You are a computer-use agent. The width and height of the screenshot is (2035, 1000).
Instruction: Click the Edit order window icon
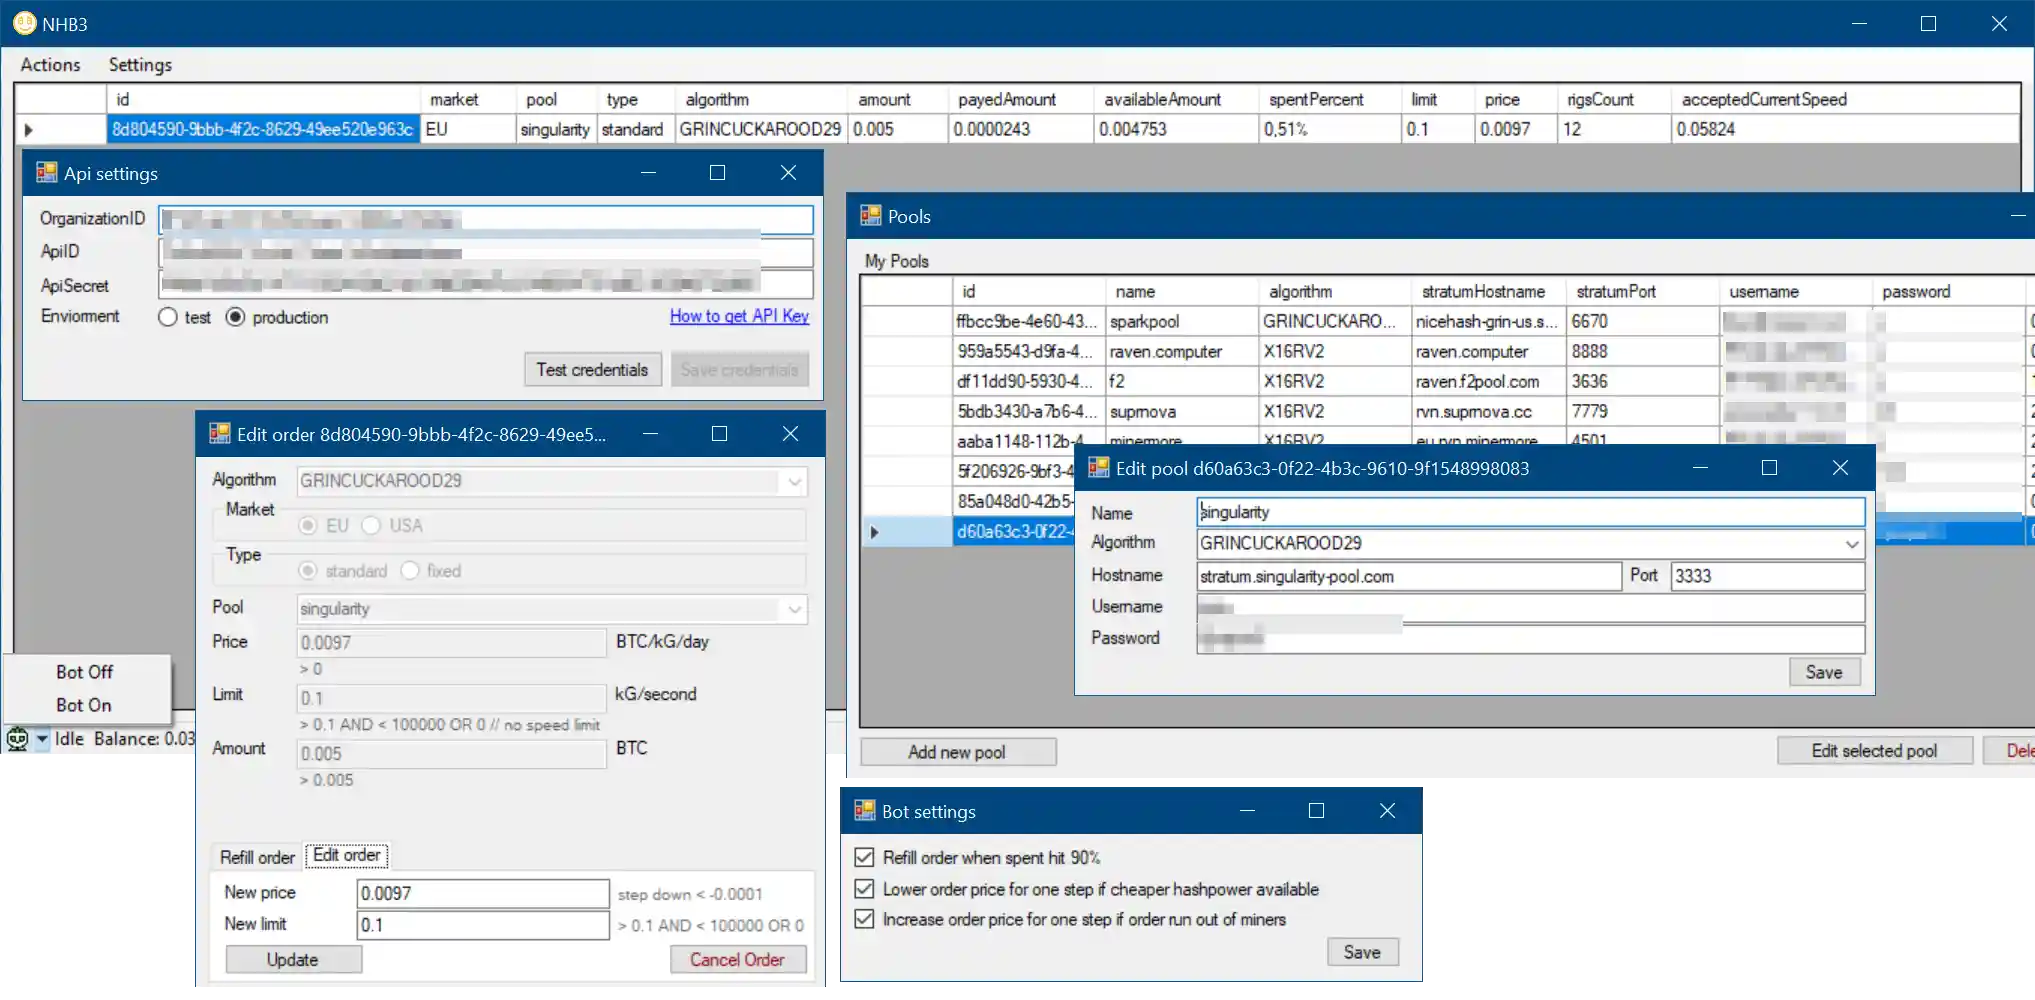point(219,434)
